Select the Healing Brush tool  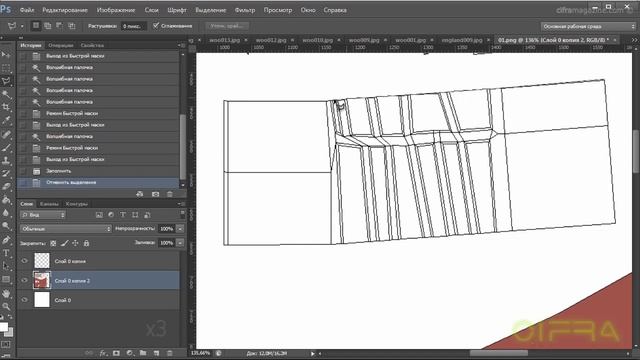pyautogui.click(x=6, y=134)
